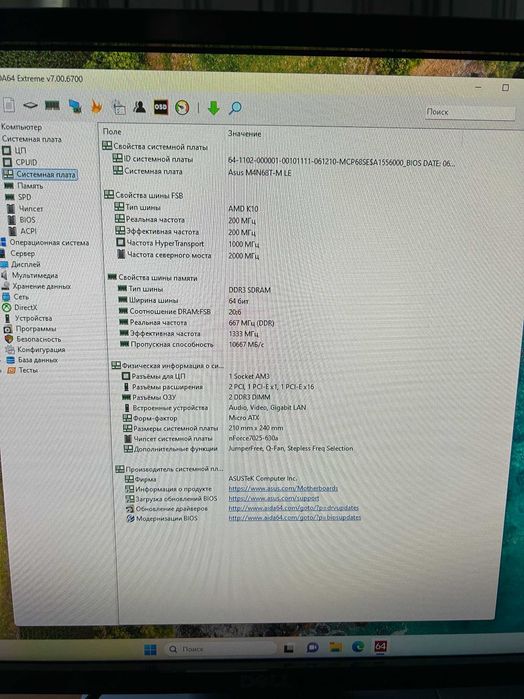Click the taskbar Поиск search box
The image size is (524, 699).
(219, 649)
